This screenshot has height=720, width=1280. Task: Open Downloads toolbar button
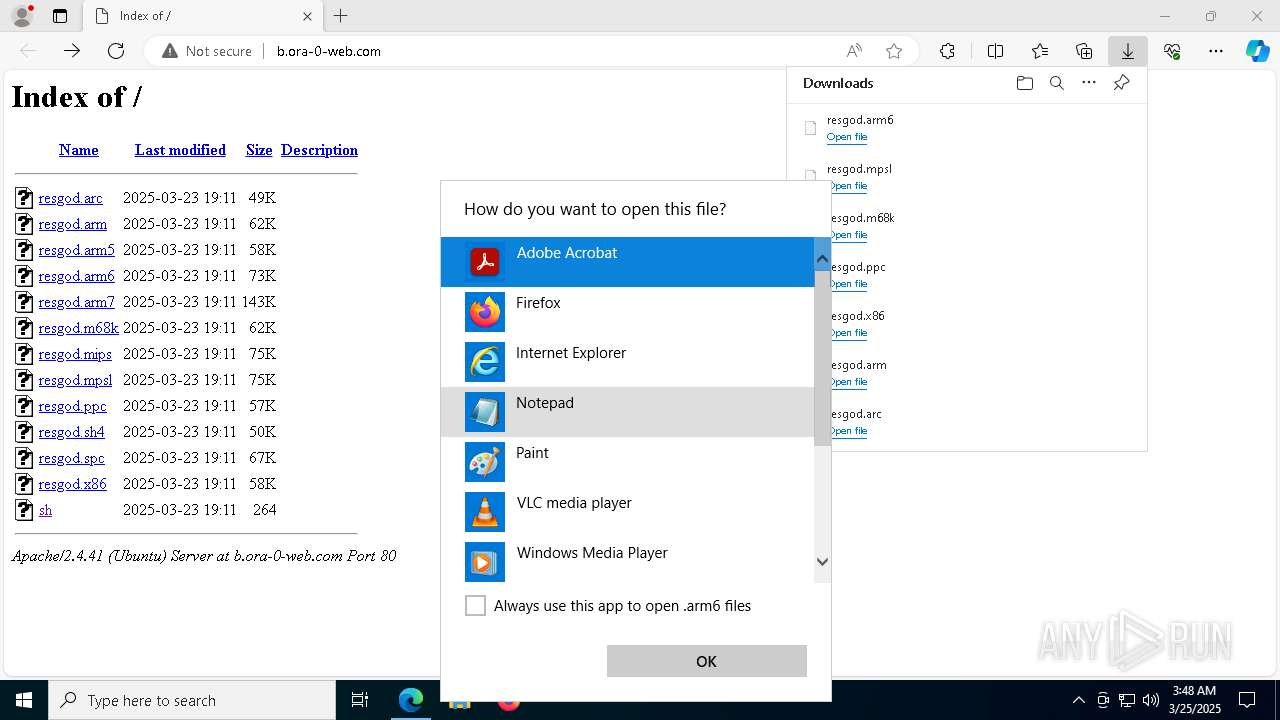click(1128, 51)
